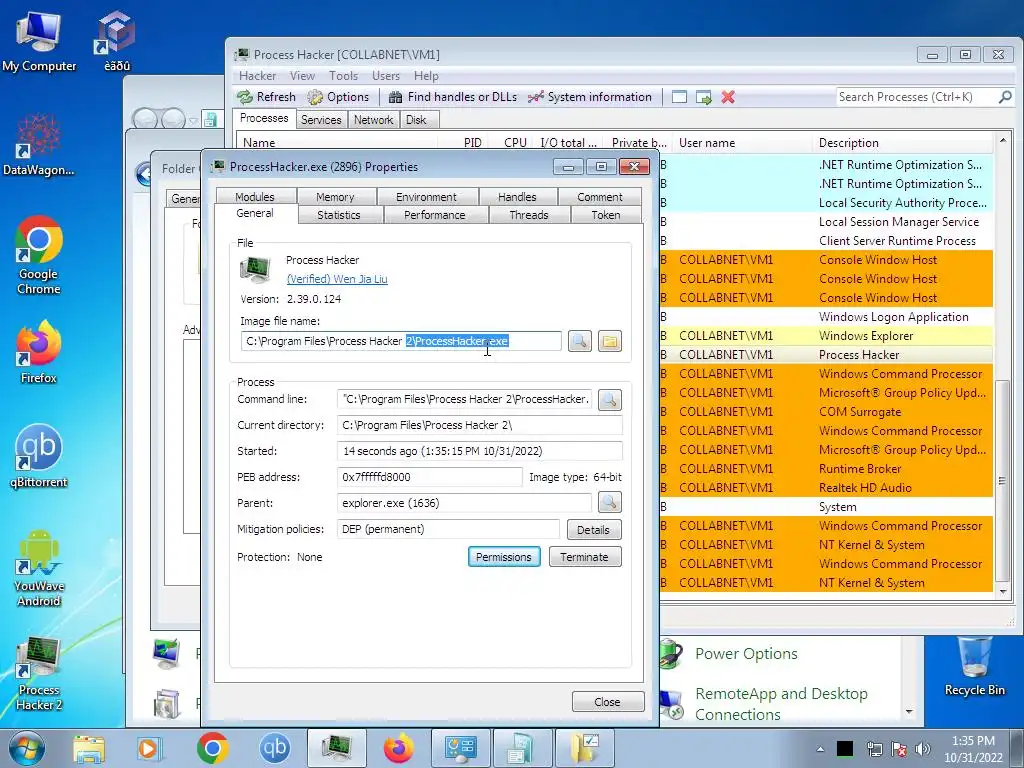Open Handles tab in Properties dialog
The width and height of the screenshot is (1024, 768).
517,197
